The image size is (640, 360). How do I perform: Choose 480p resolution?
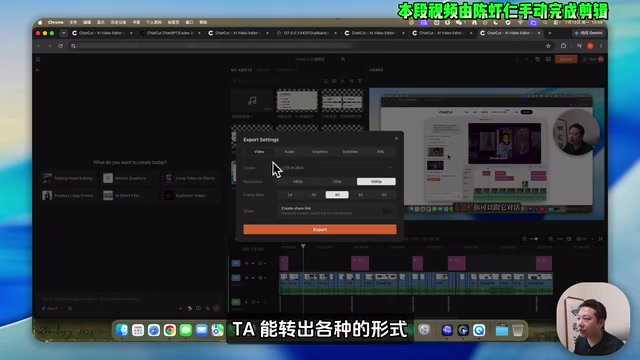pos(298,182)
